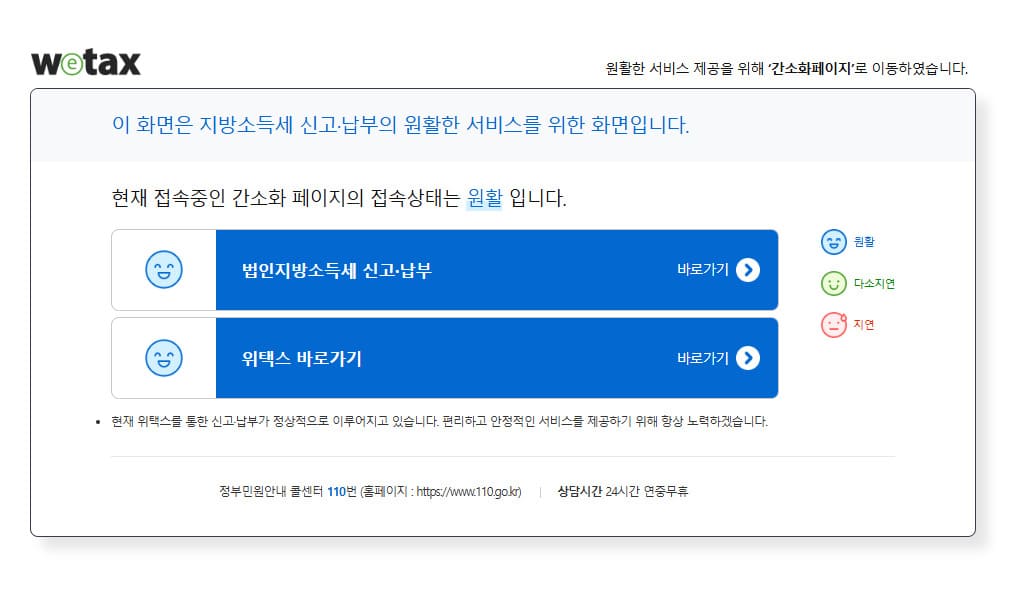The width and height of the screenshot is (1011, 595).
Task: Click the arrow icon on 법인지방소득세 바로가기
Action: 748,270
